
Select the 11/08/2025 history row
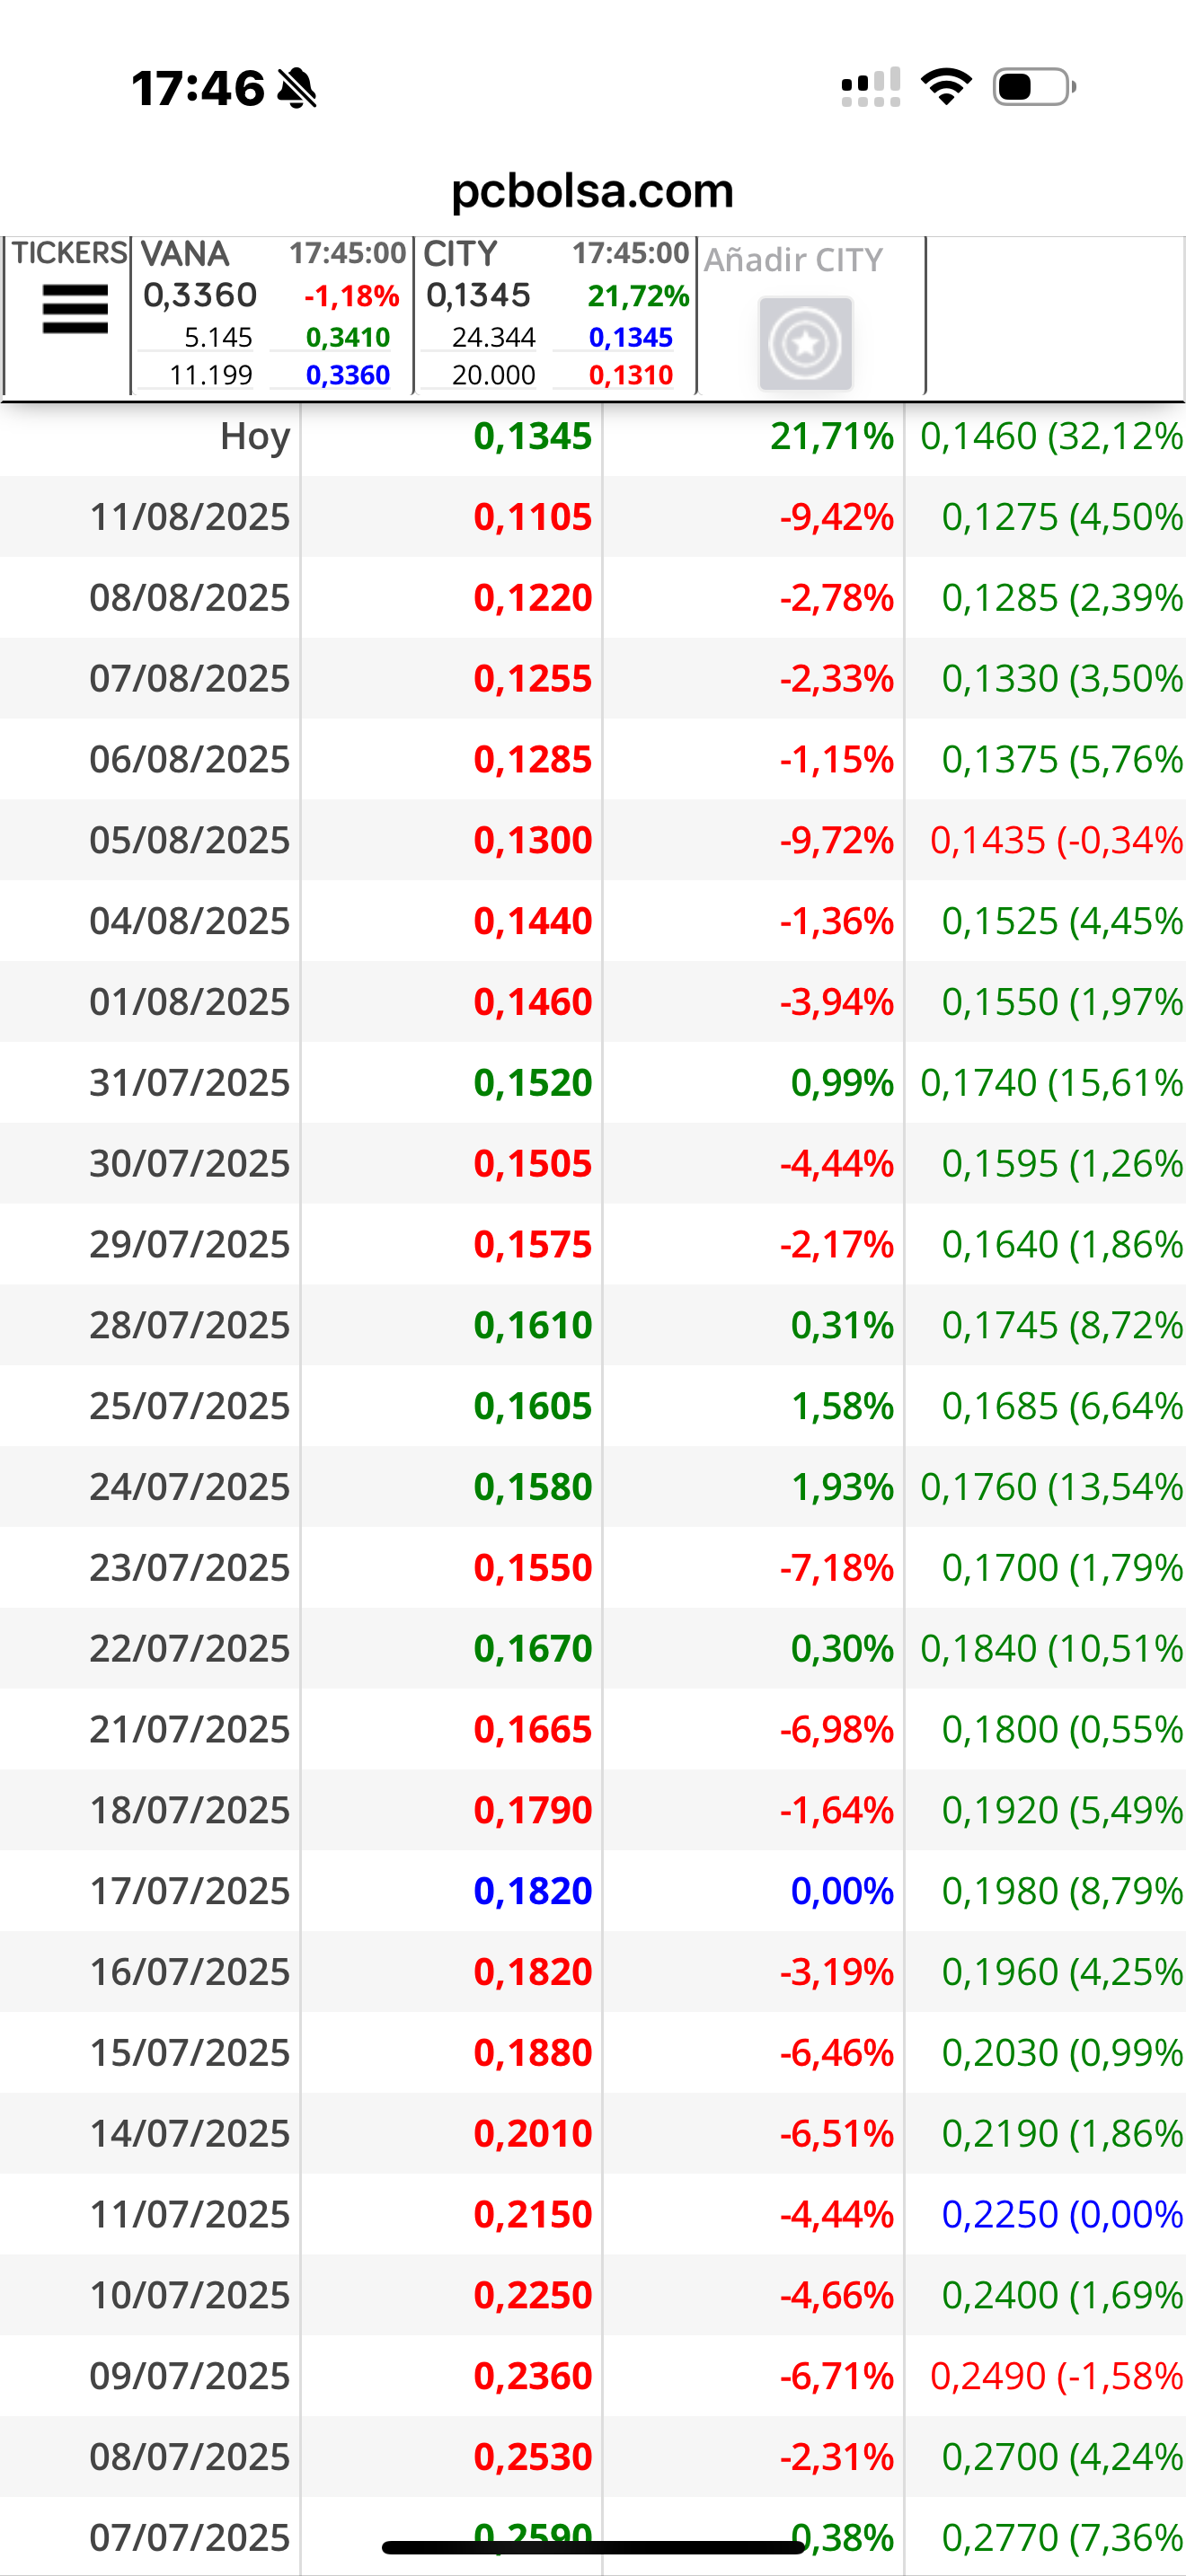click(593, 517)
